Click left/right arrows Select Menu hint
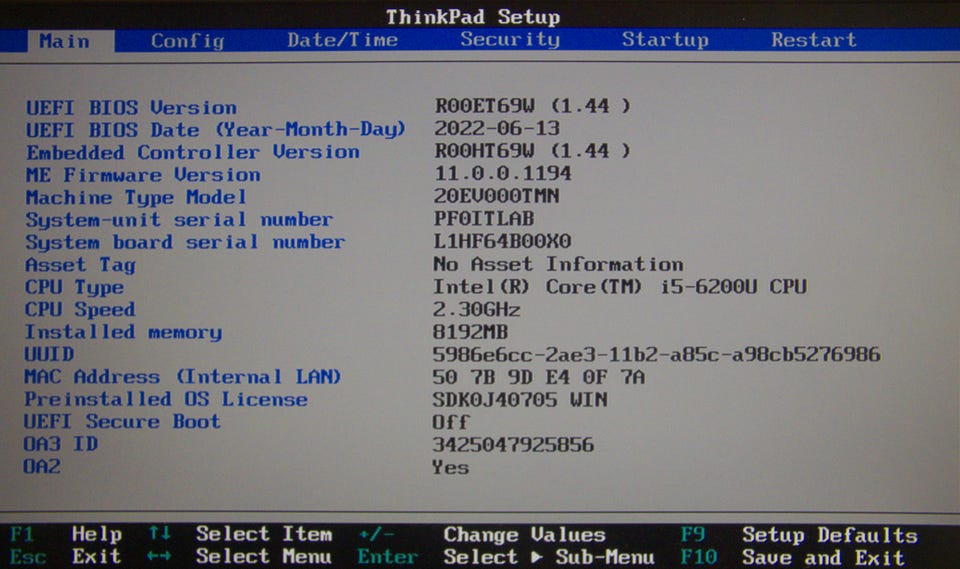This screenshot has width=960, height=569. click(159, 556)
